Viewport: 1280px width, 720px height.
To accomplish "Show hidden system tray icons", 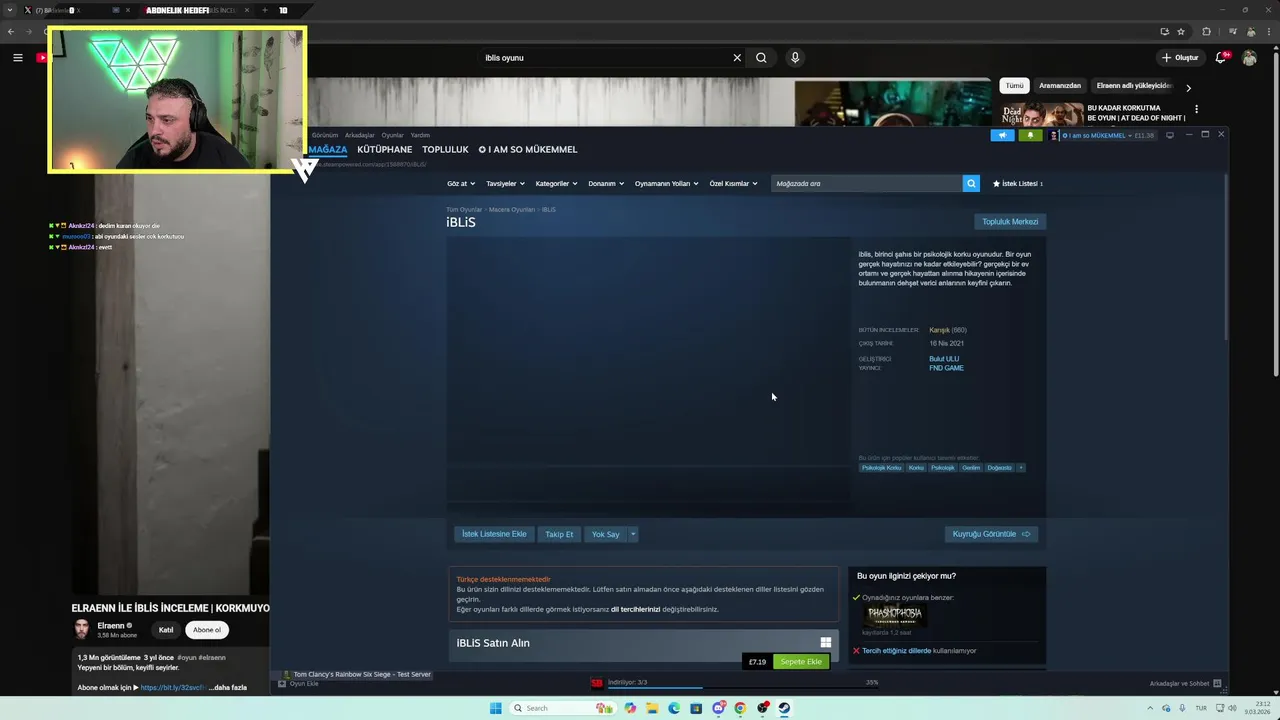I will [x=1149, y=708].
